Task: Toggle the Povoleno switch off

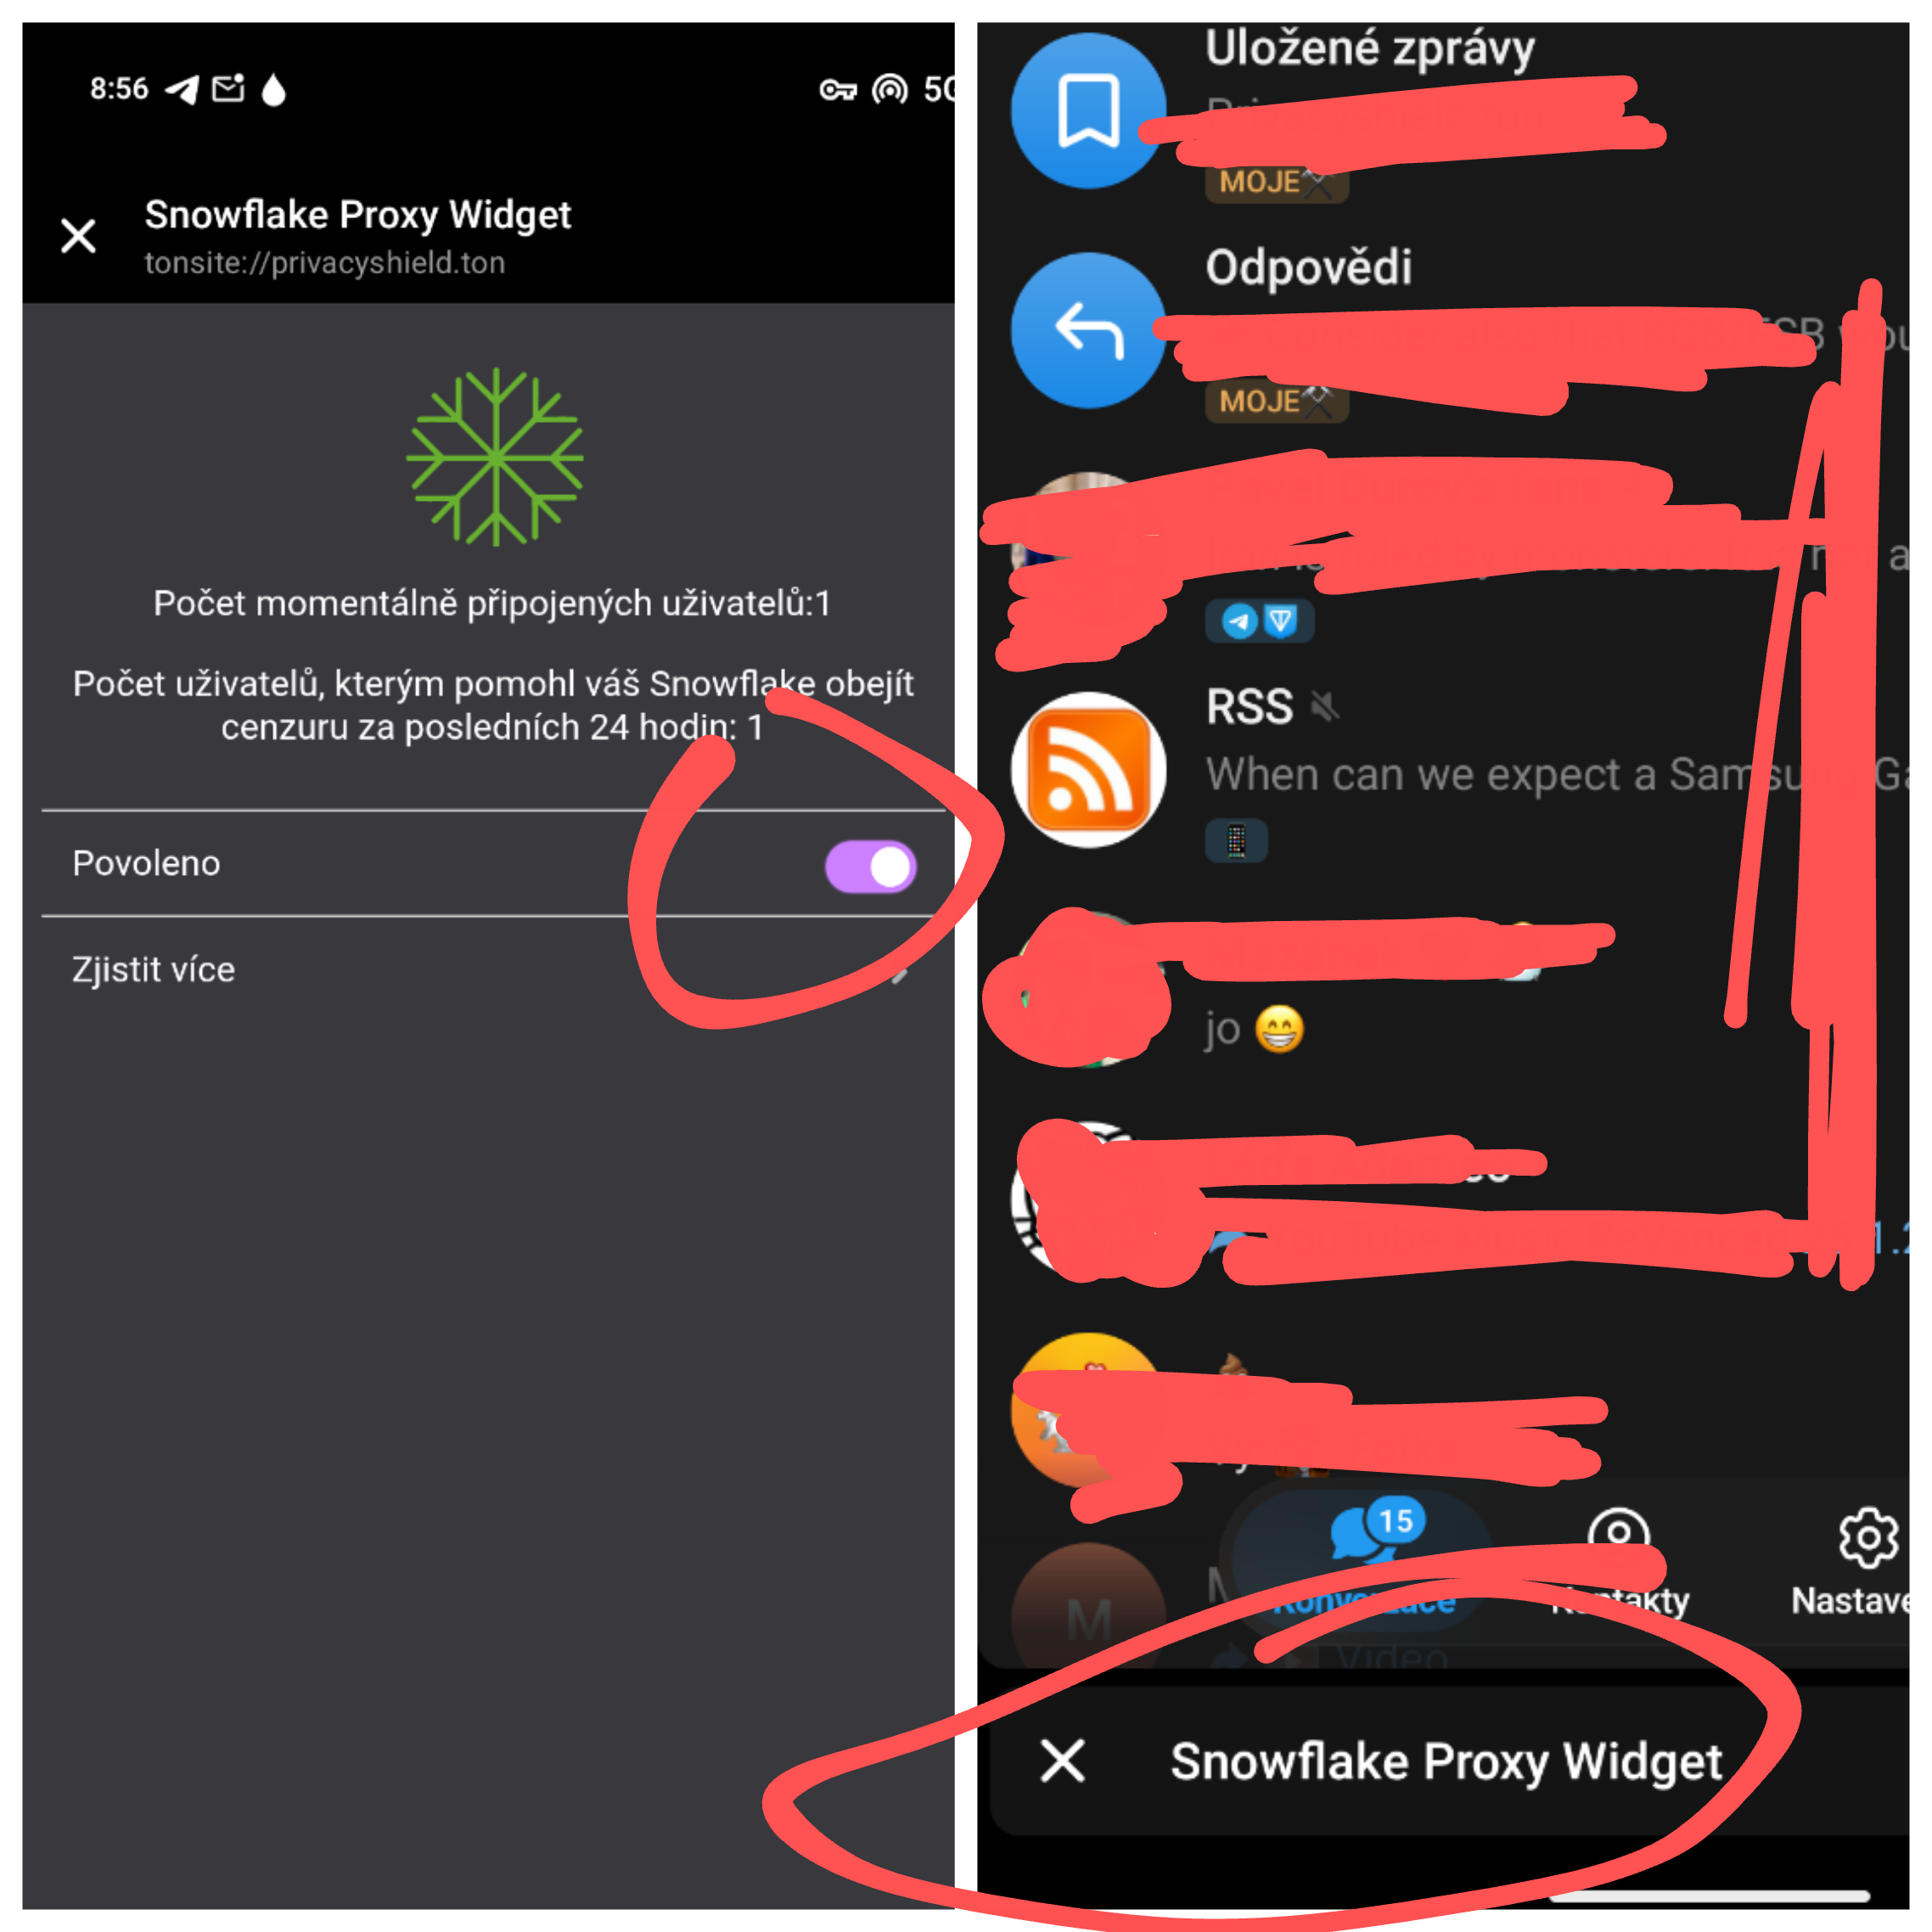Action: pos(870,866)
